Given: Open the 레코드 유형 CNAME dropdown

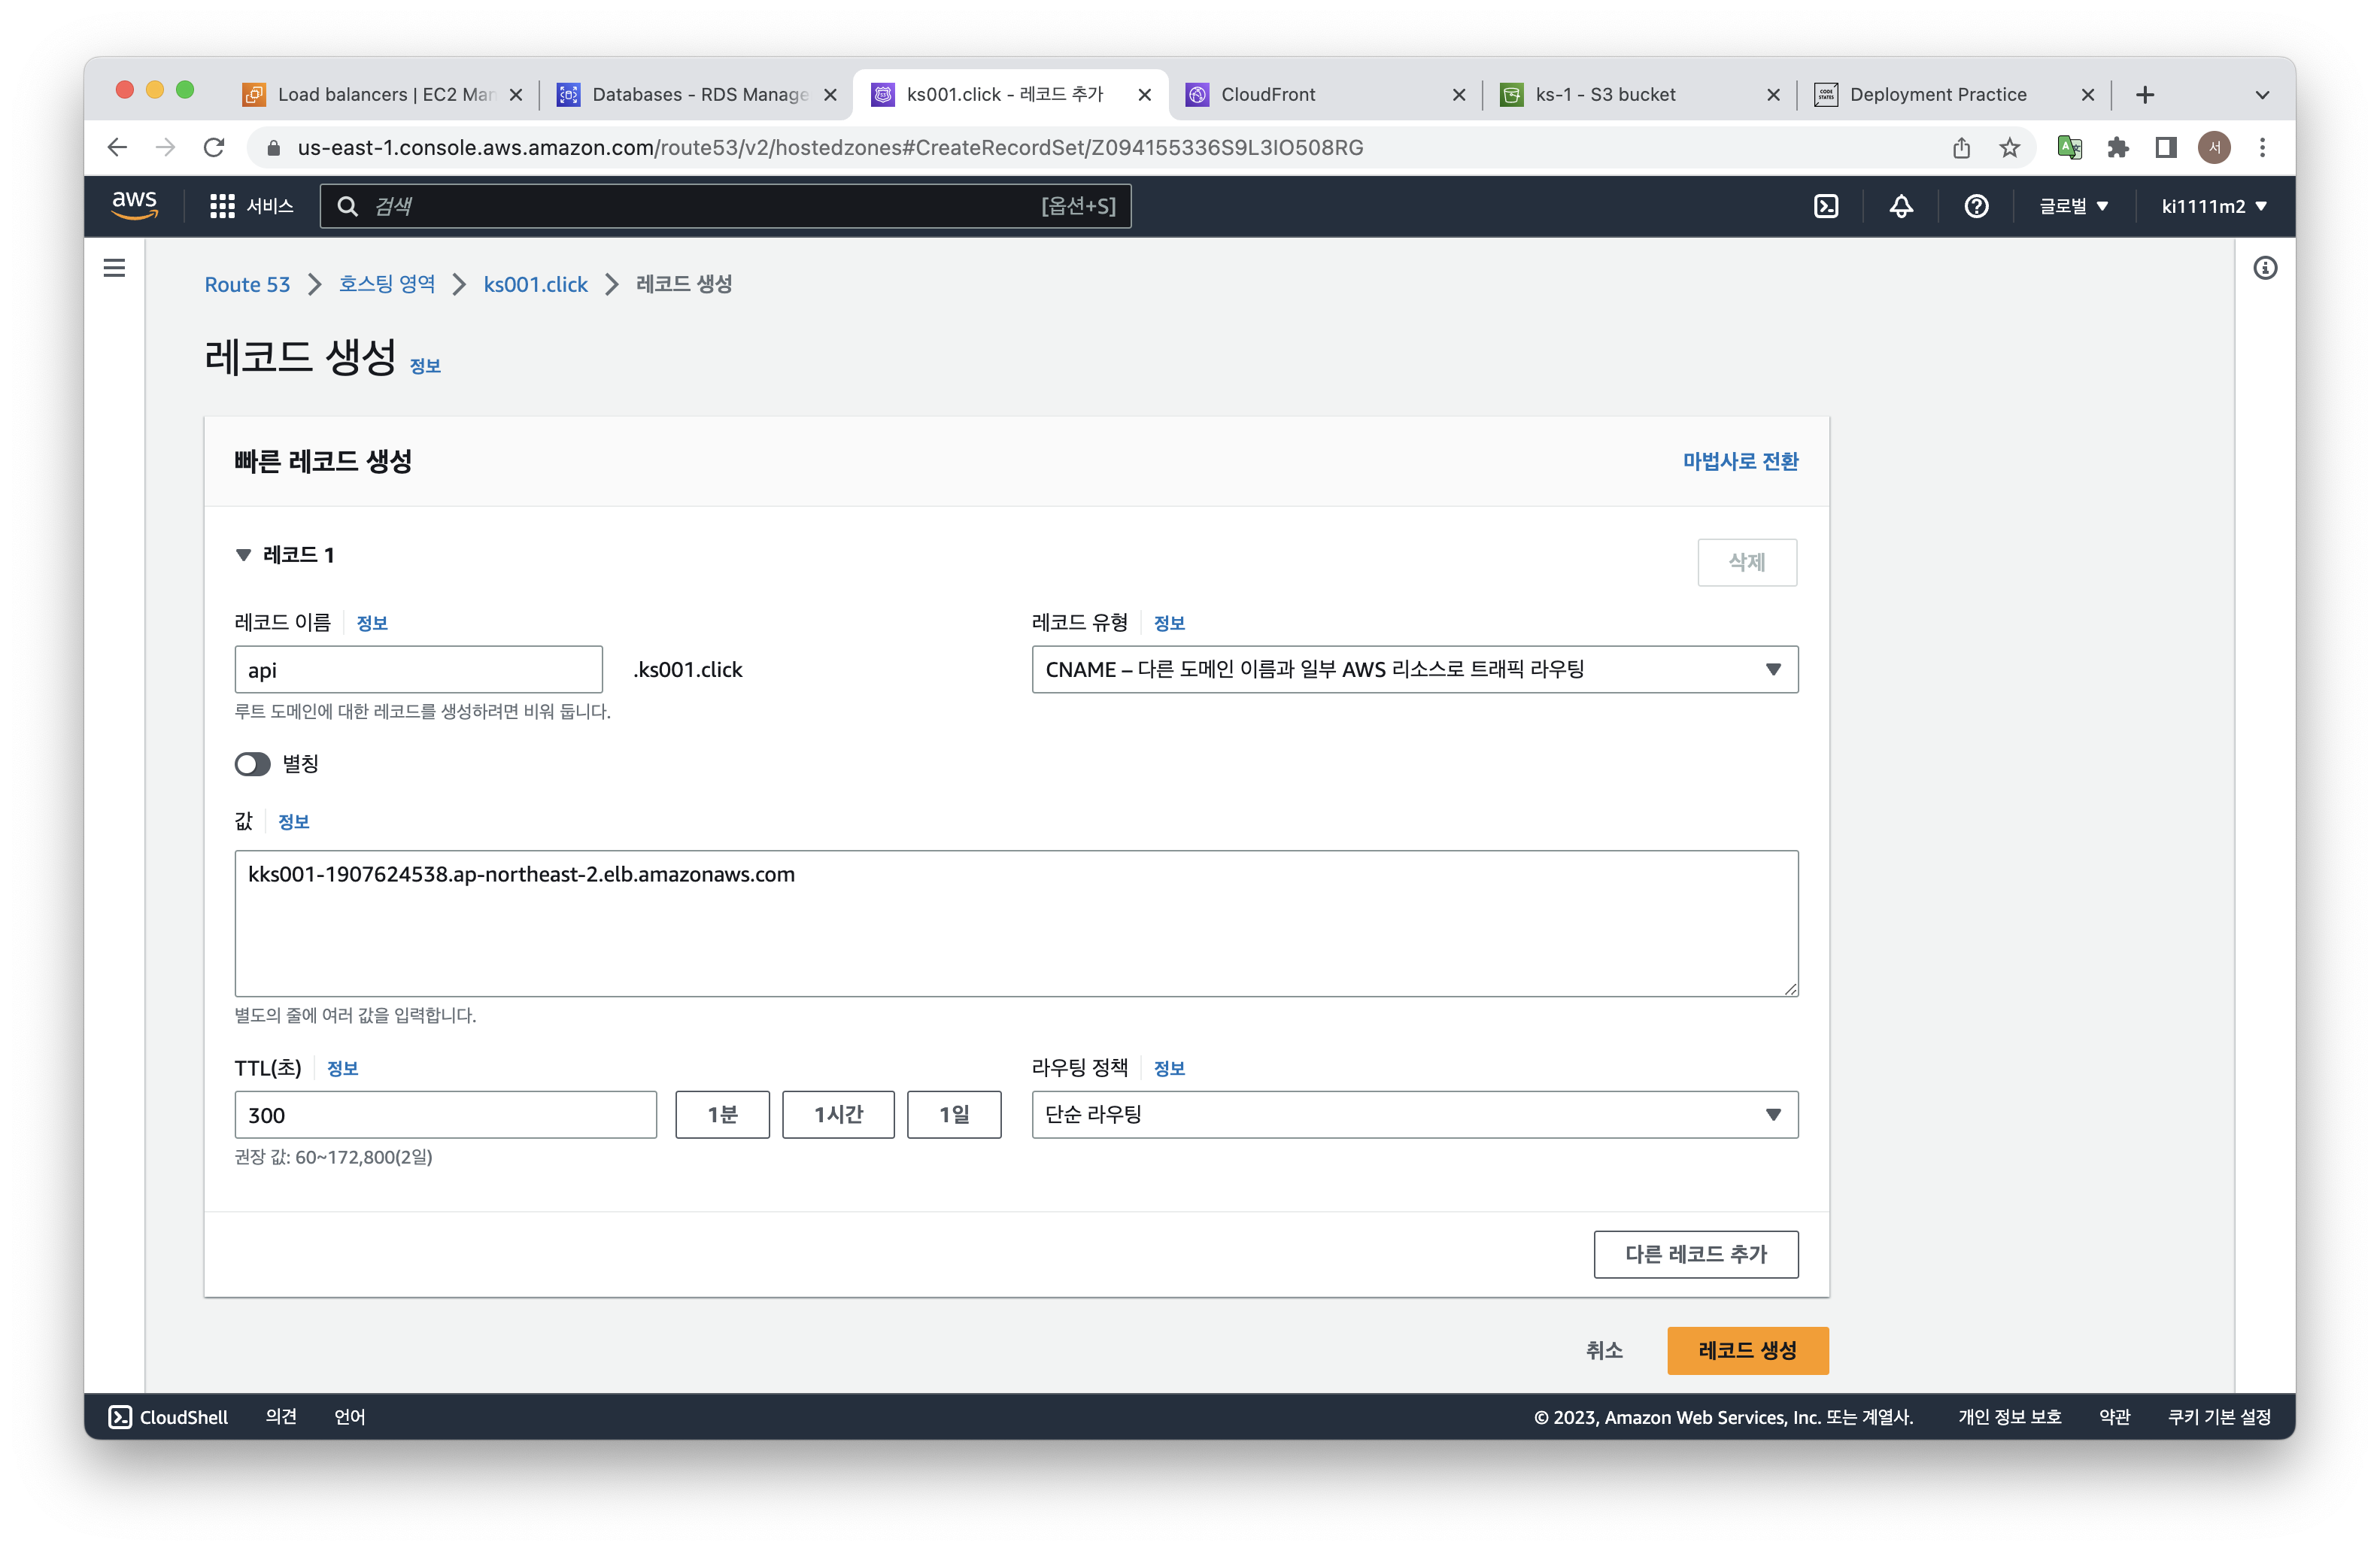Looking at the screenshot, I should (x=1414, y=669).
